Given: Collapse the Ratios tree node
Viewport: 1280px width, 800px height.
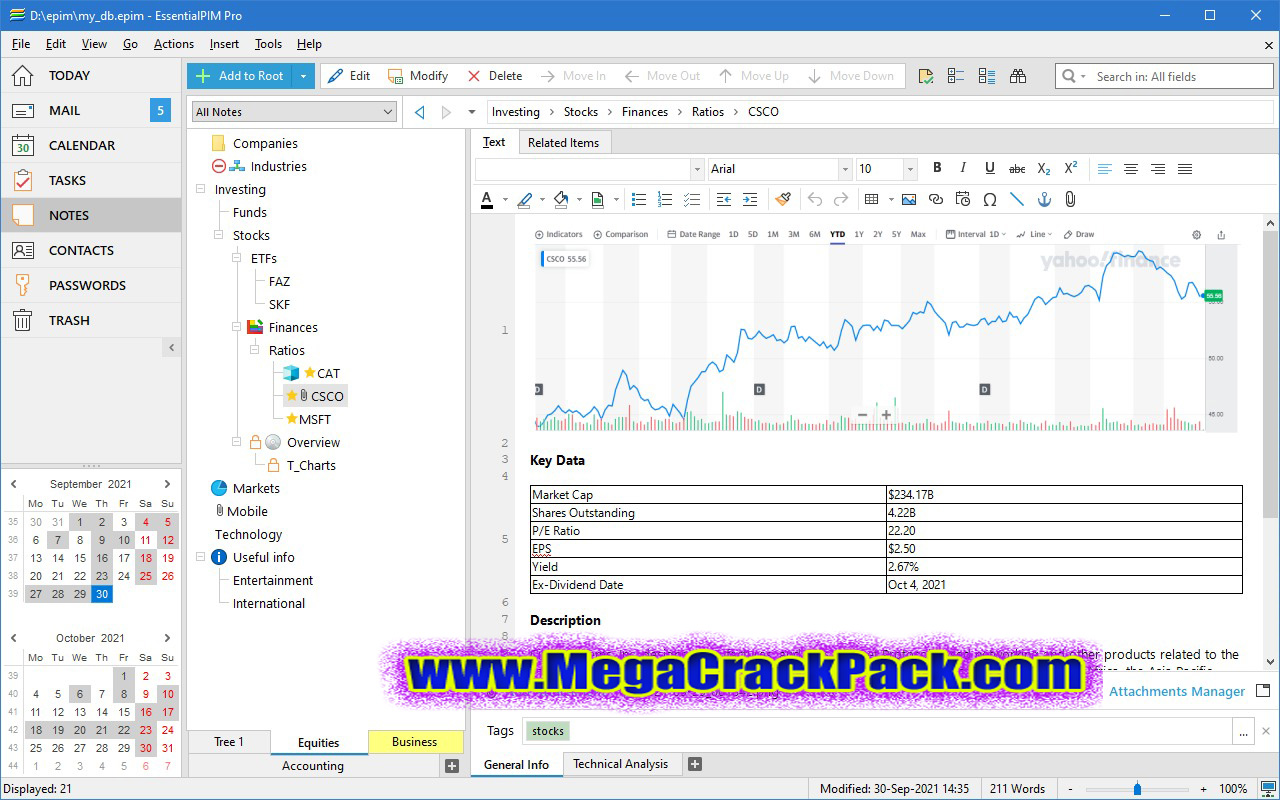Looking at the screenshot, I should 255,350.
